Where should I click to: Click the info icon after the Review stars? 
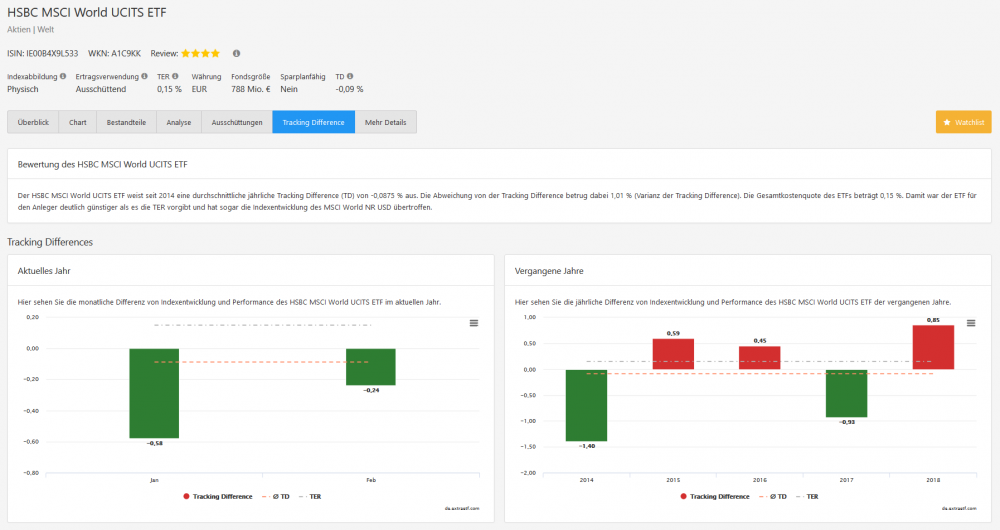click(x=236, y=53)
